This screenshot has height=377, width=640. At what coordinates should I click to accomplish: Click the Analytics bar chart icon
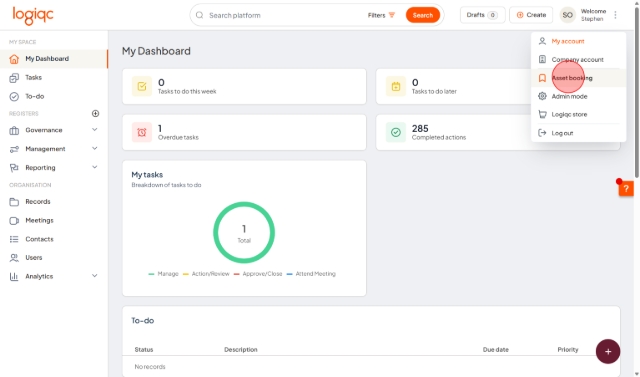coord(14,276)
